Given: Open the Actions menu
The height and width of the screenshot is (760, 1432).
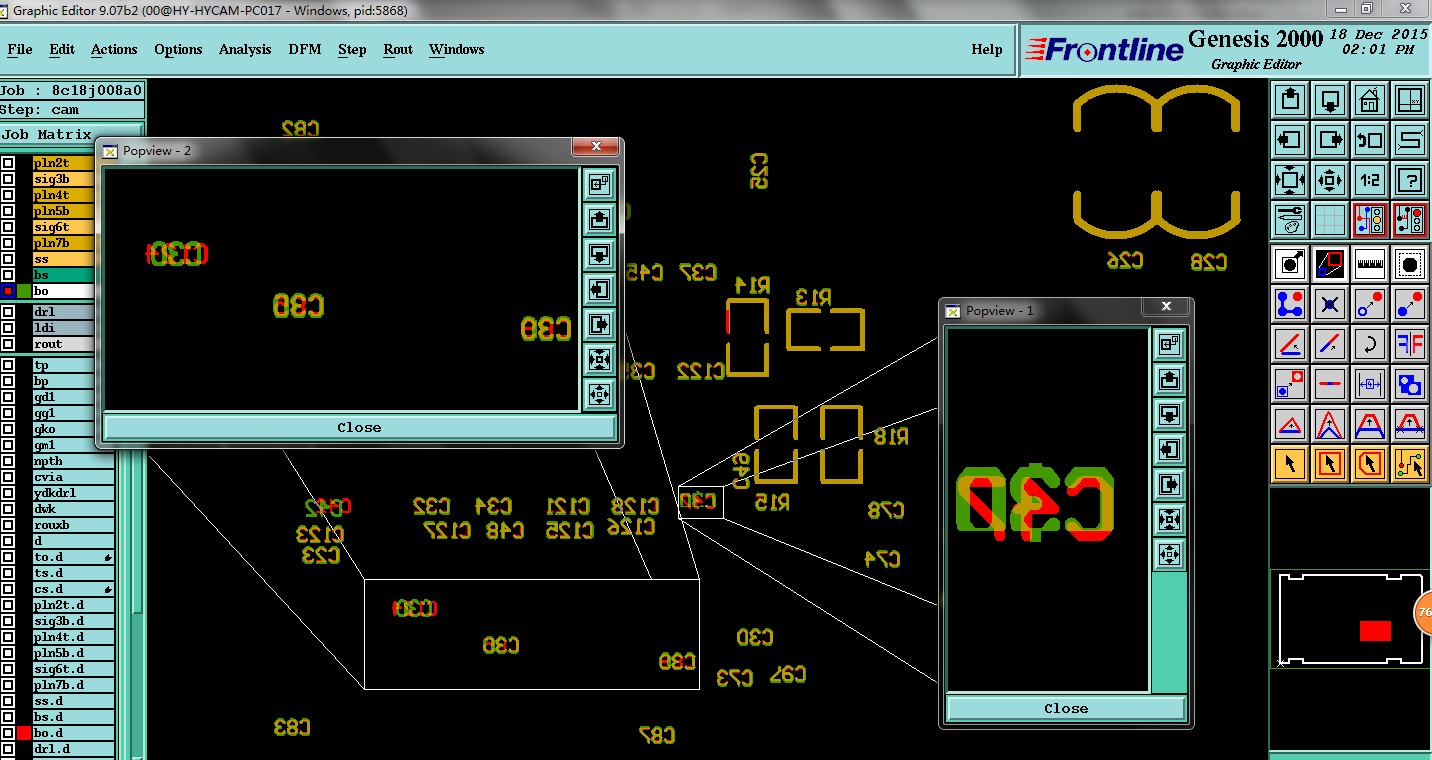Looking at the screenshot, I should click(x=114, y=49).
